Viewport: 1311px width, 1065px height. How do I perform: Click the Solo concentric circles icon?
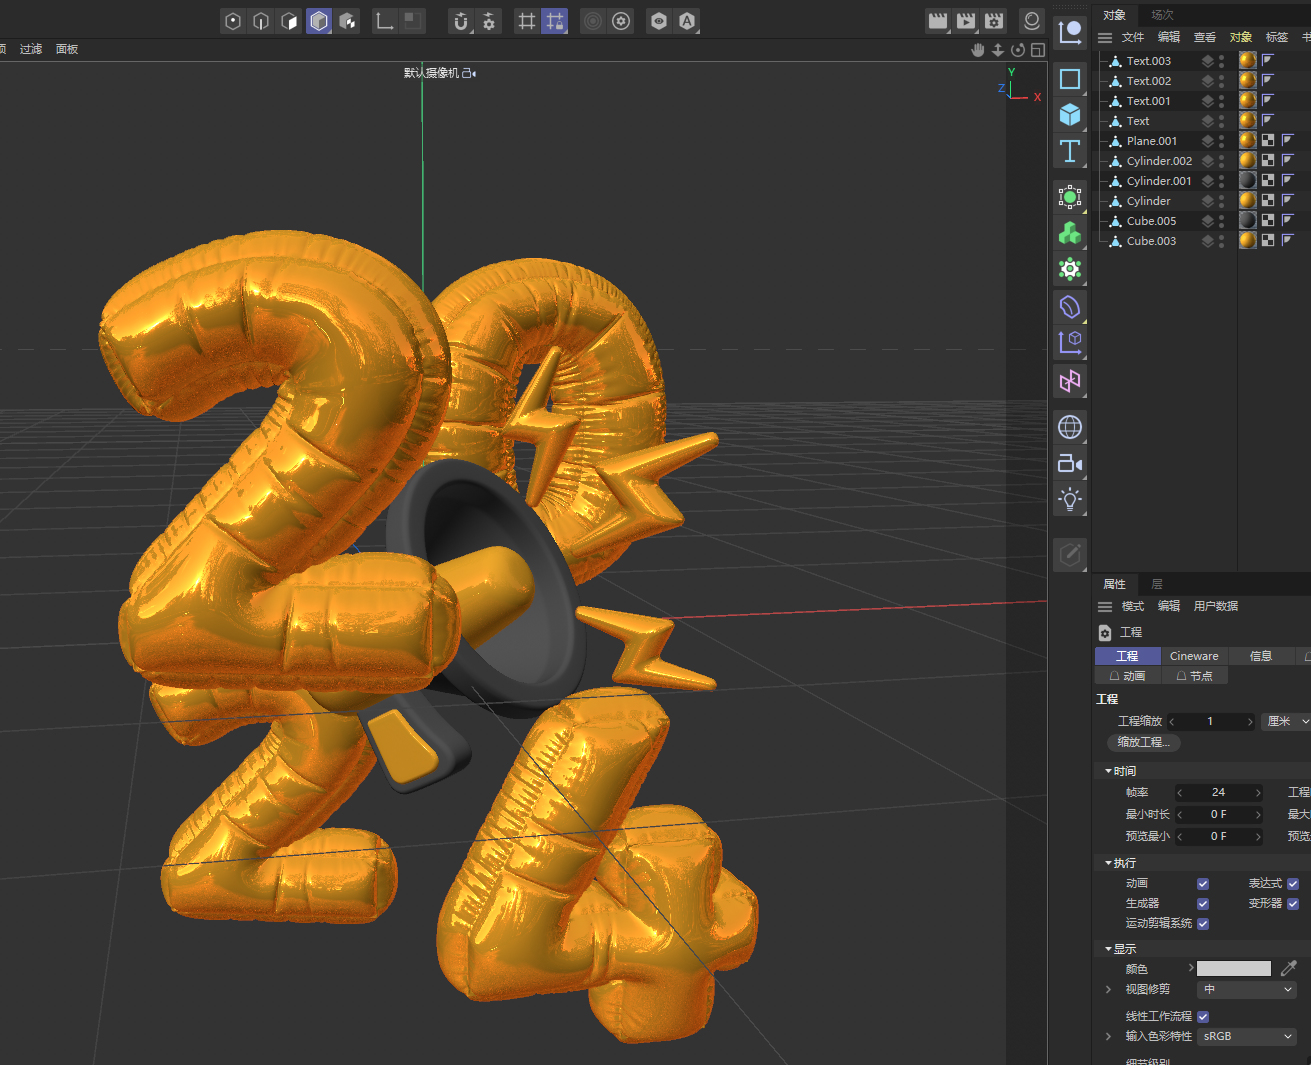(x=593, y=21)
